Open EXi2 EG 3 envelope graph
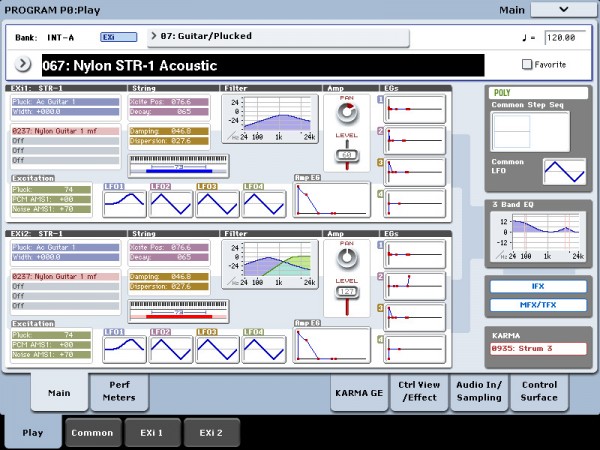Image resolution: width=600 pixels, height=450 pixels. [415, 317]
